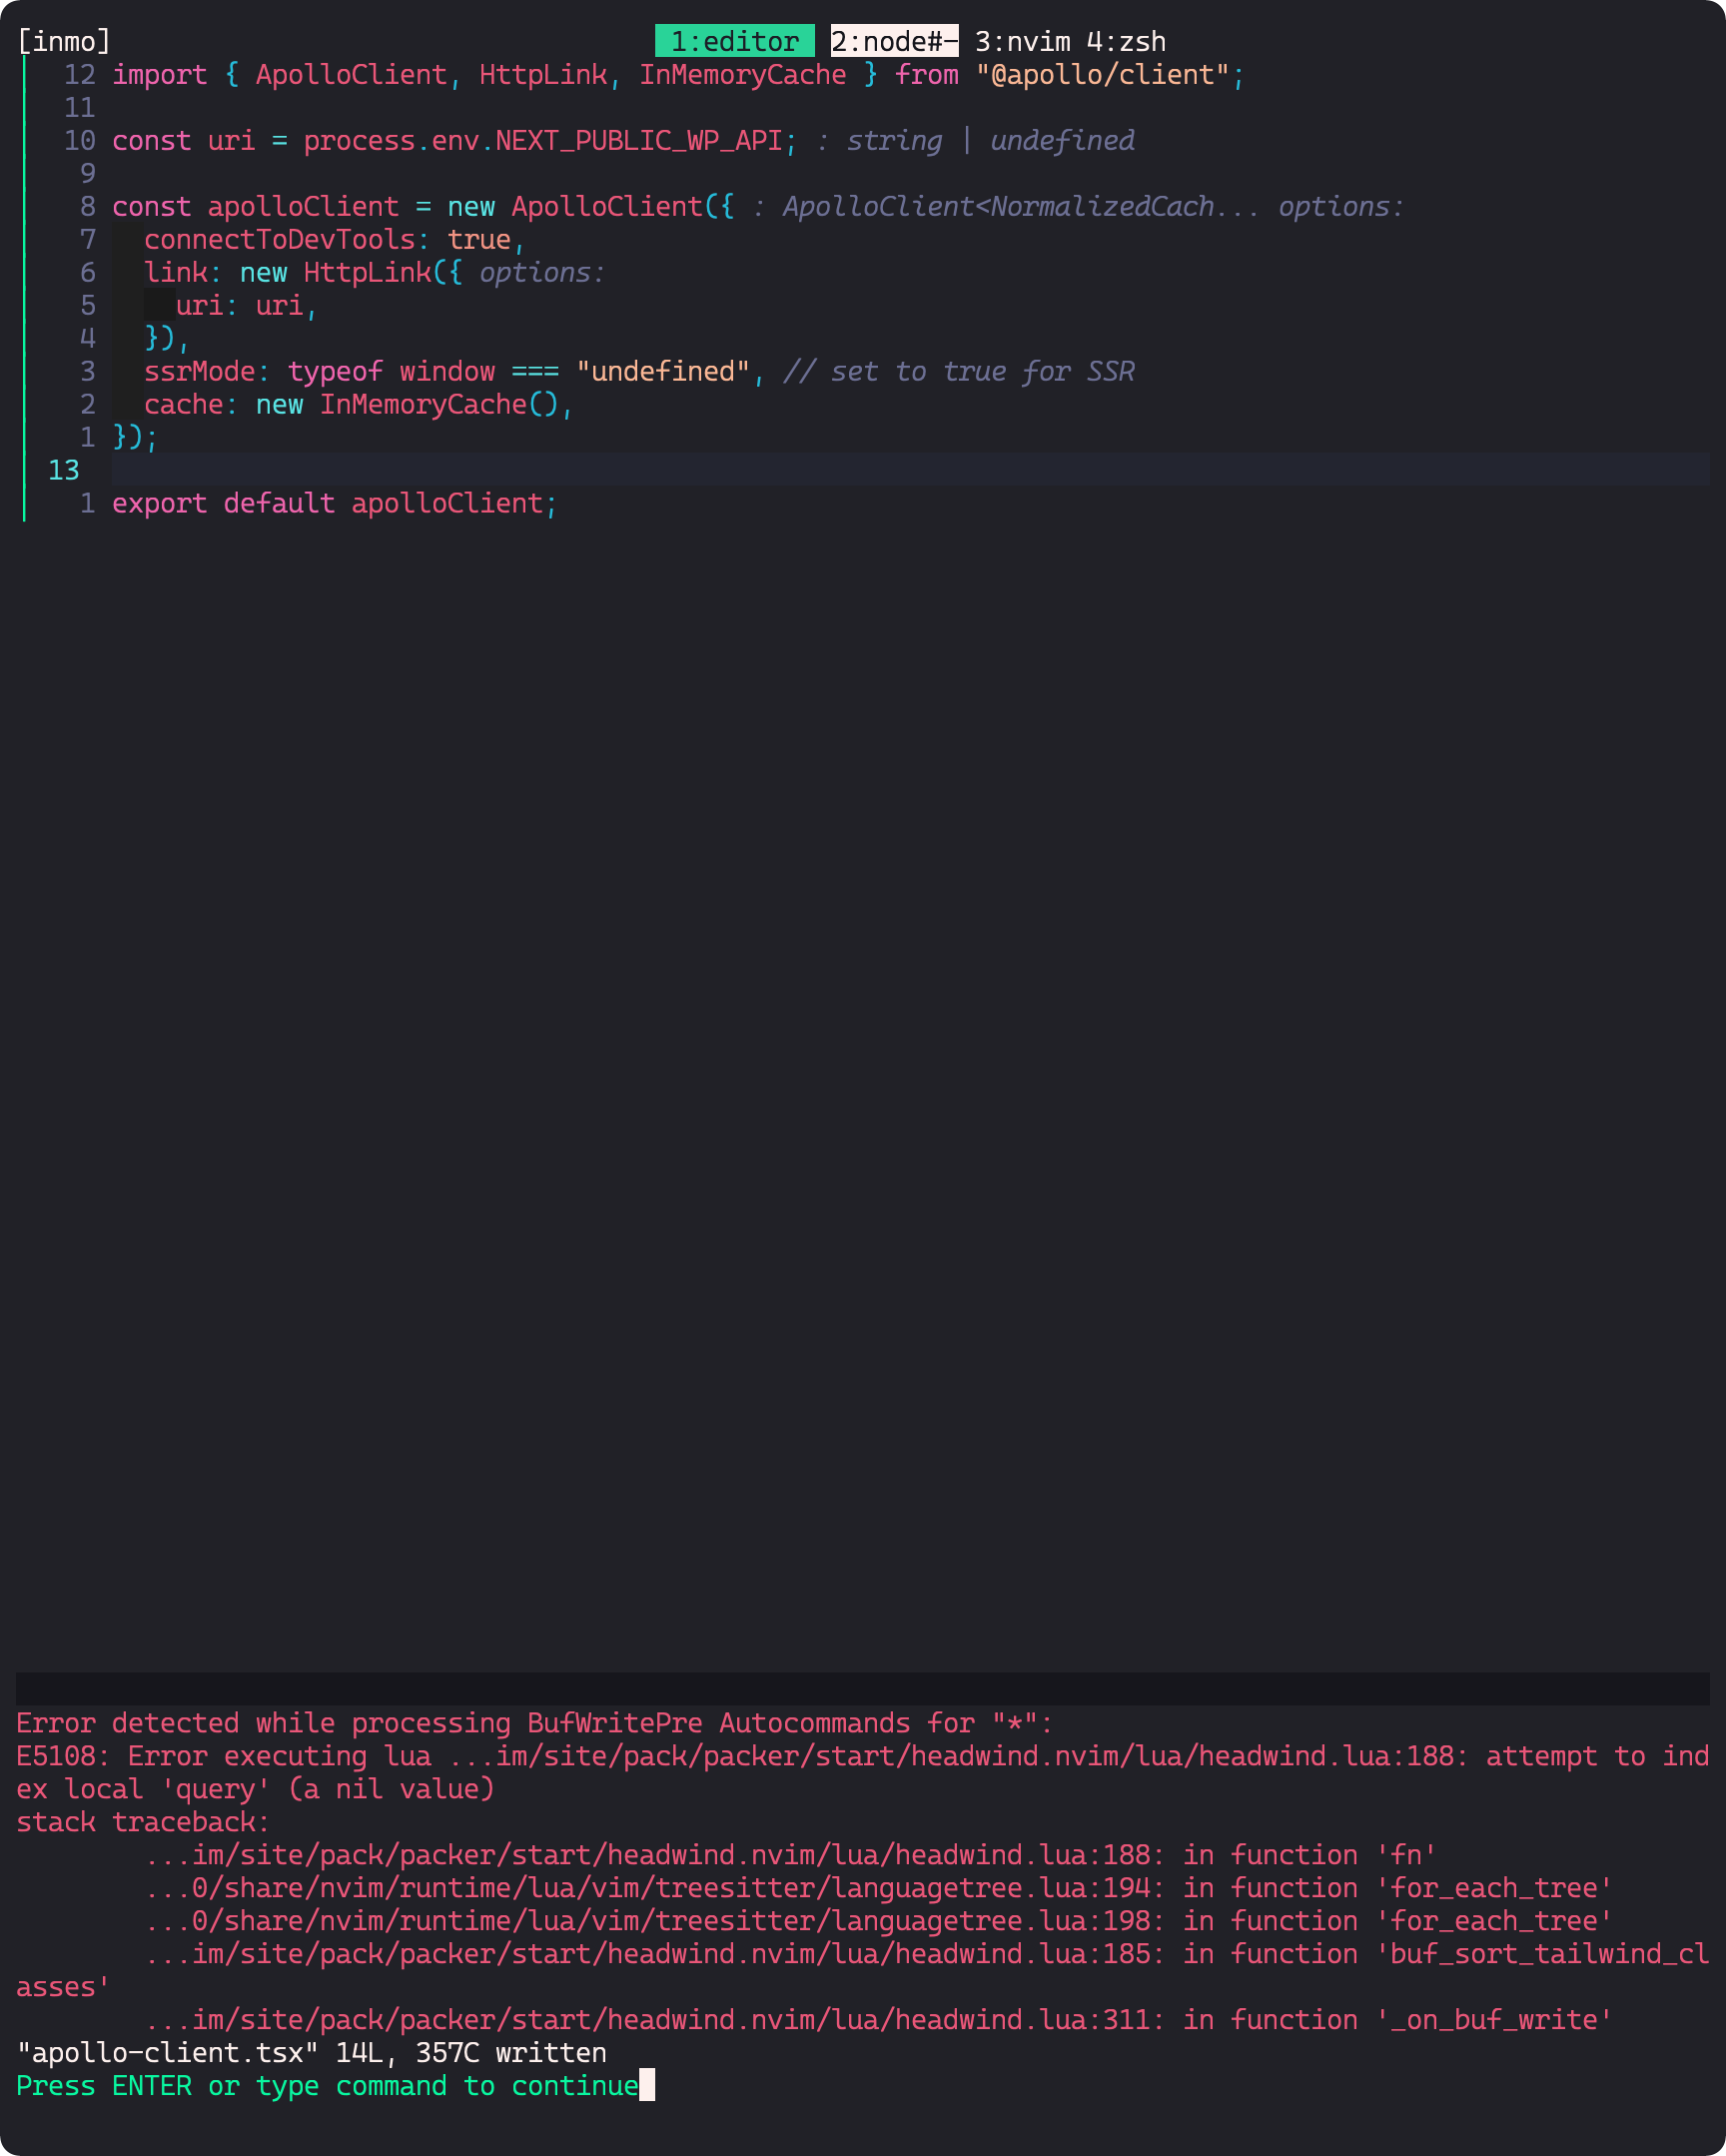The height and width of the screenshot is (2156, 1726).
Task: Switch to the 3:nvim tmux window
Action: click(x=1022, y=41)
